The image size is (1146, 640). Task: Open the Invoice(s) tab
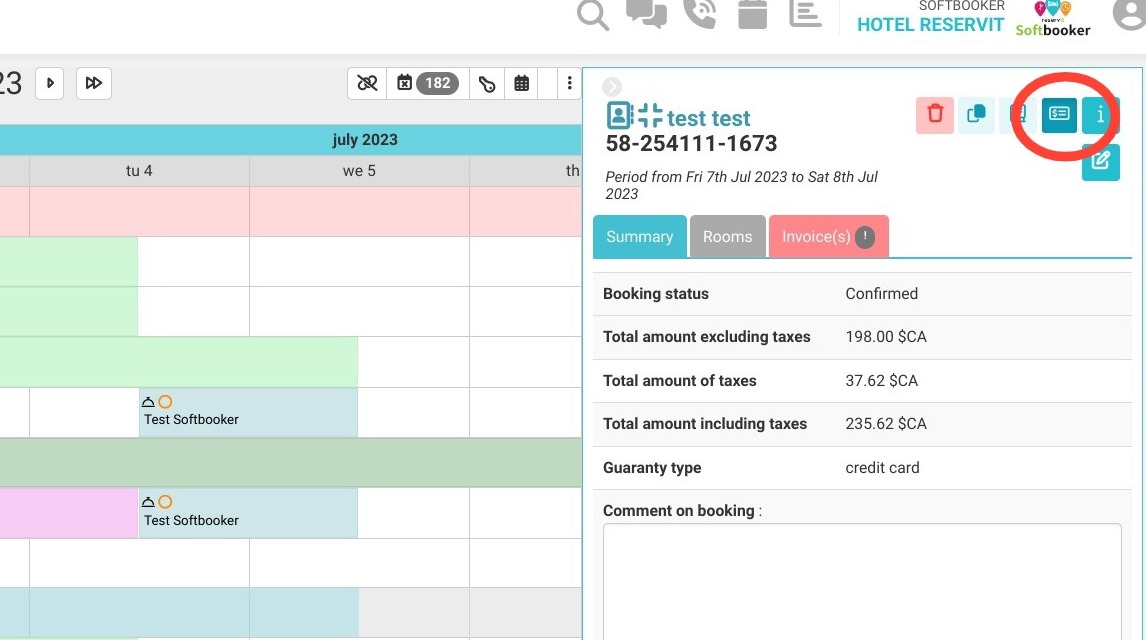pyautogui.click(x=829, y=237)
